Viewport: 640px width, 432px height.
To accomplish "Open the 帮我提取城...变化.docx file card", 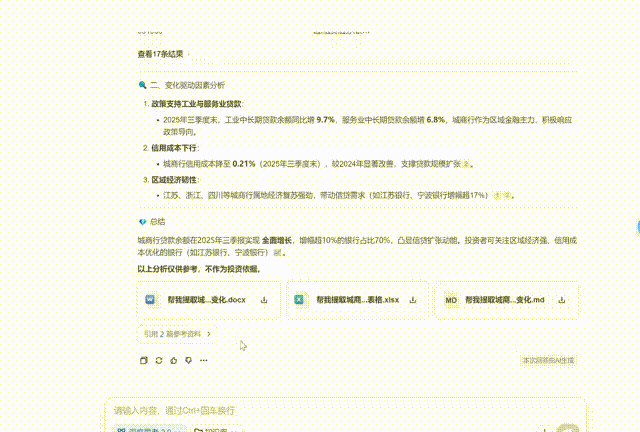I will click(x=209, y=300).
